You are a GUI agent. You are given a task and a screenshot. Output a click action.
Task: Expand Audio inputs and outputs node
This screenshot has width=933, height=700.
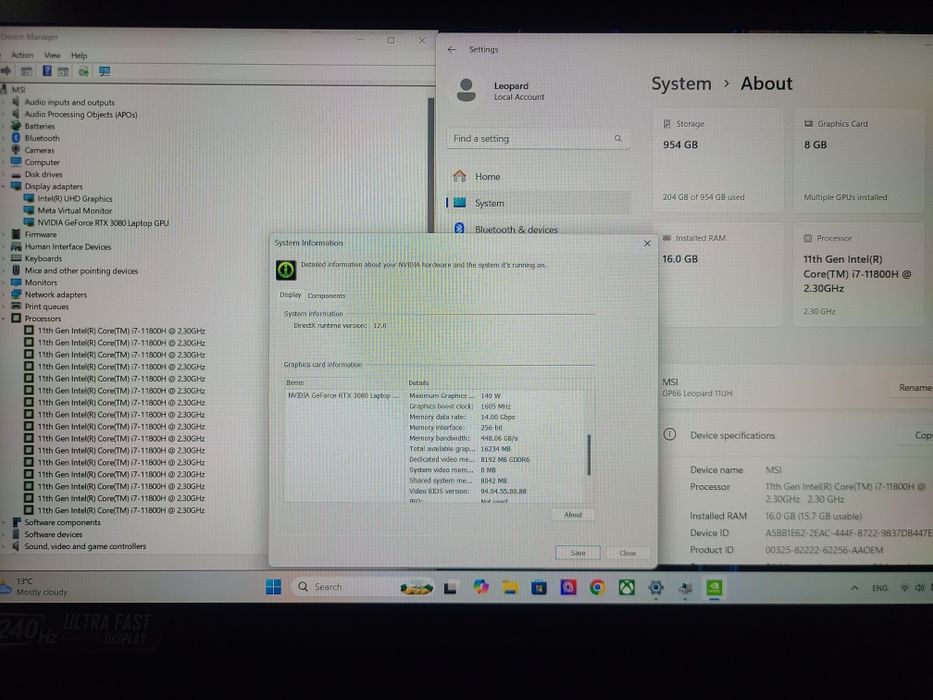pos(5,102)
